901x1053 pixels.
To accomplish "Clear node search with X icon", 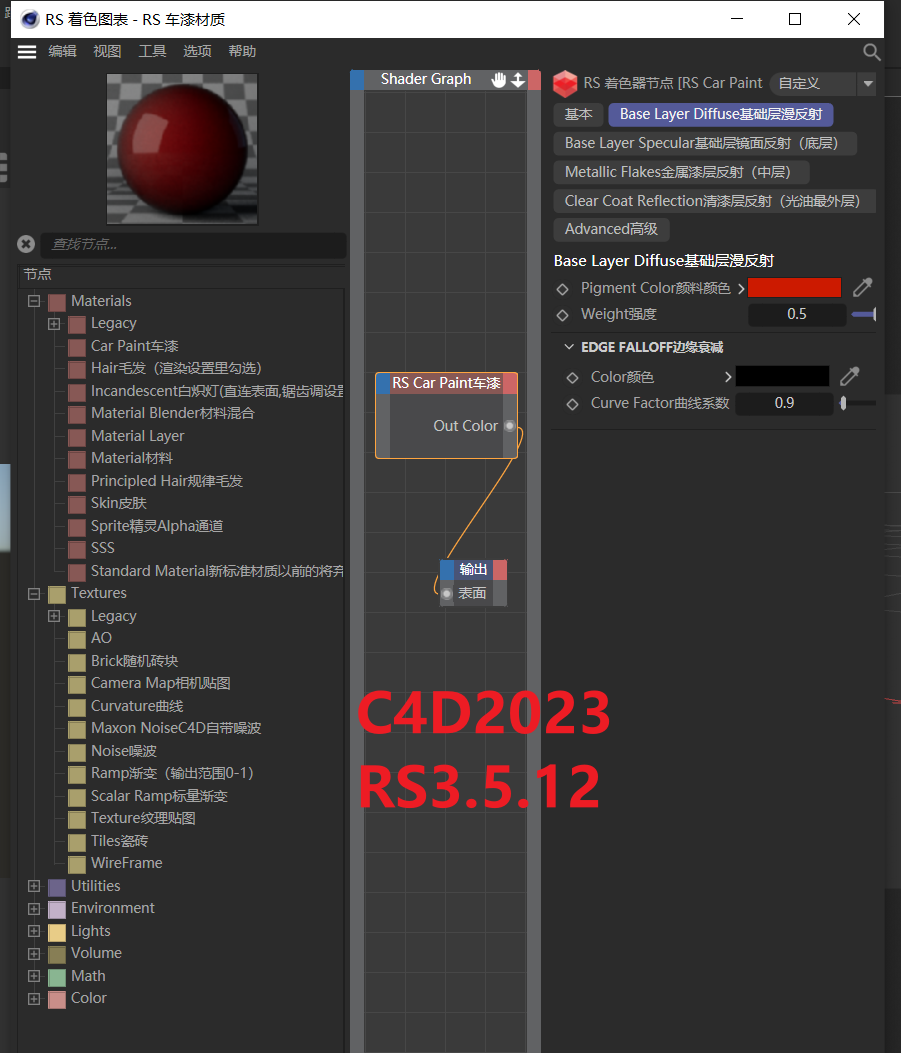I will (26, 244).
